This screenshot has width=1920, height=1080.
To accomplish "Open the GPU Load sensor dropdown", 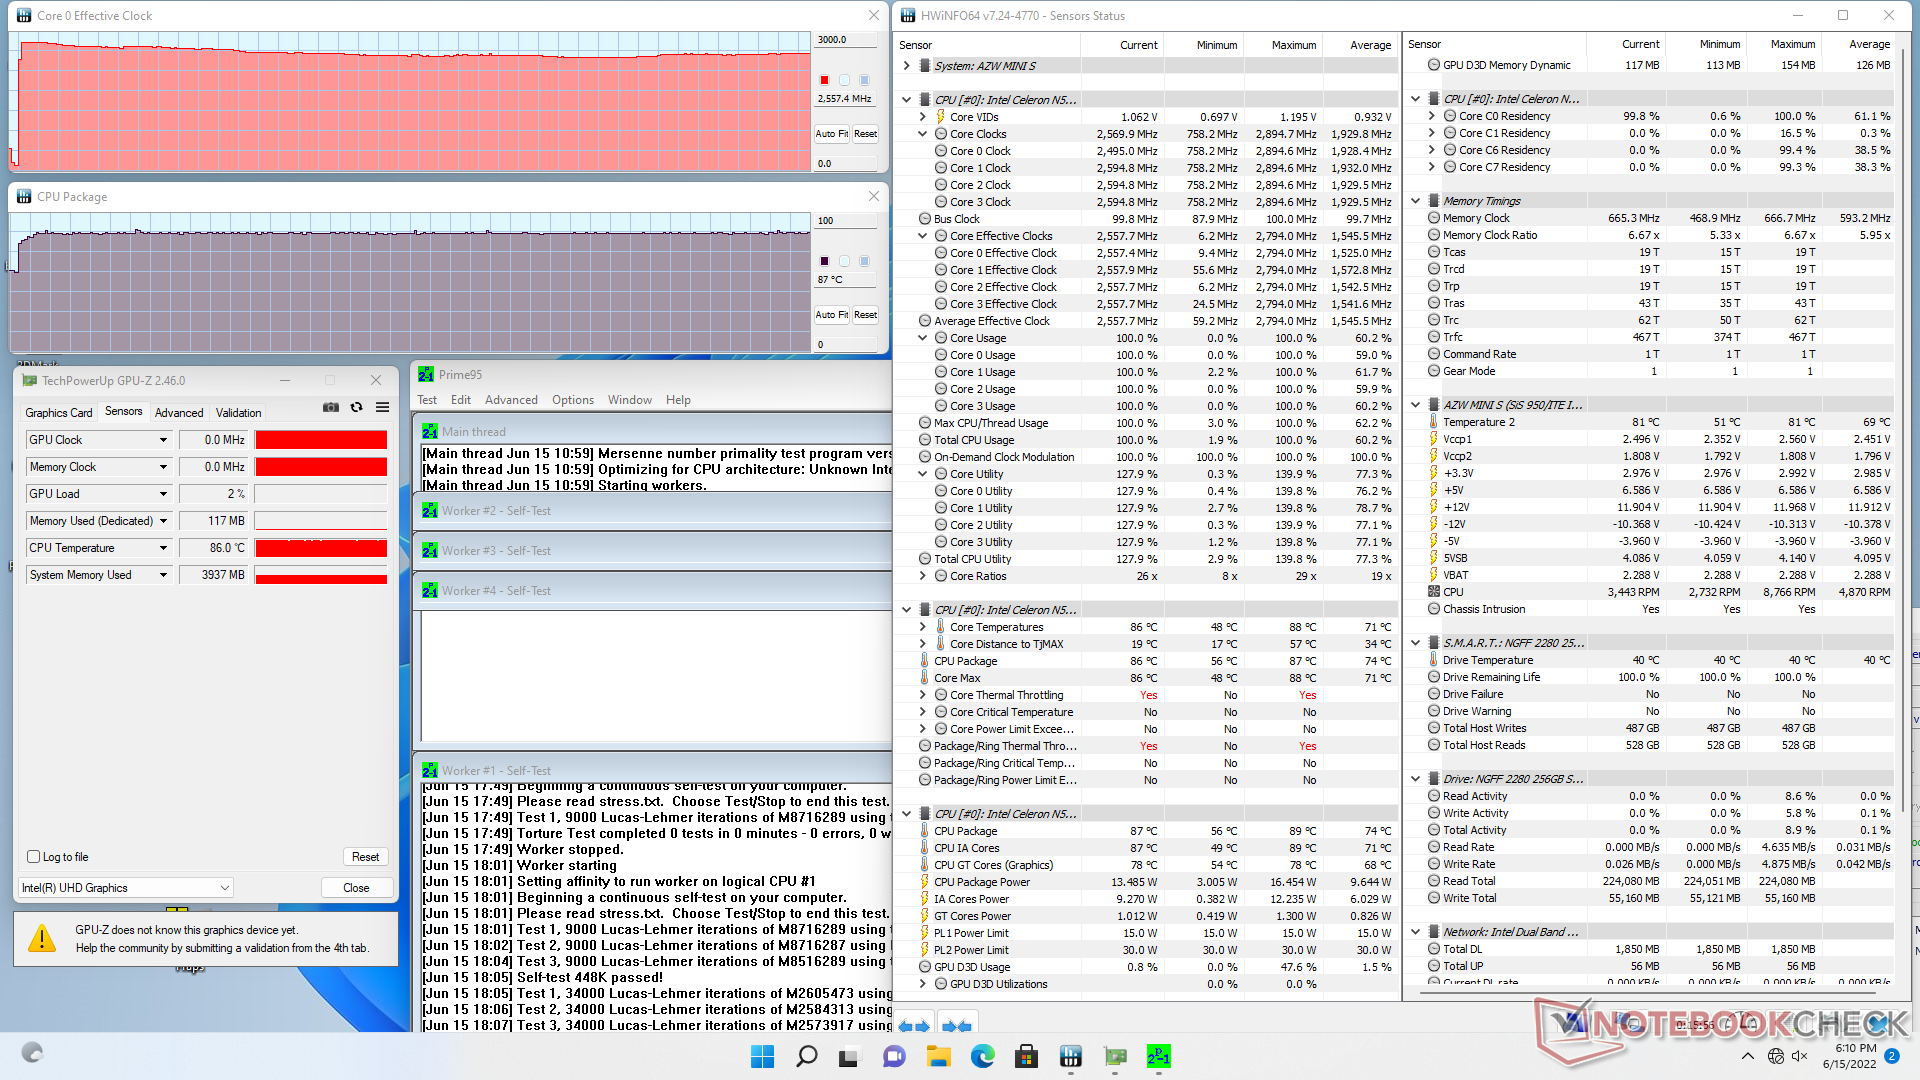I will (163, 494).
